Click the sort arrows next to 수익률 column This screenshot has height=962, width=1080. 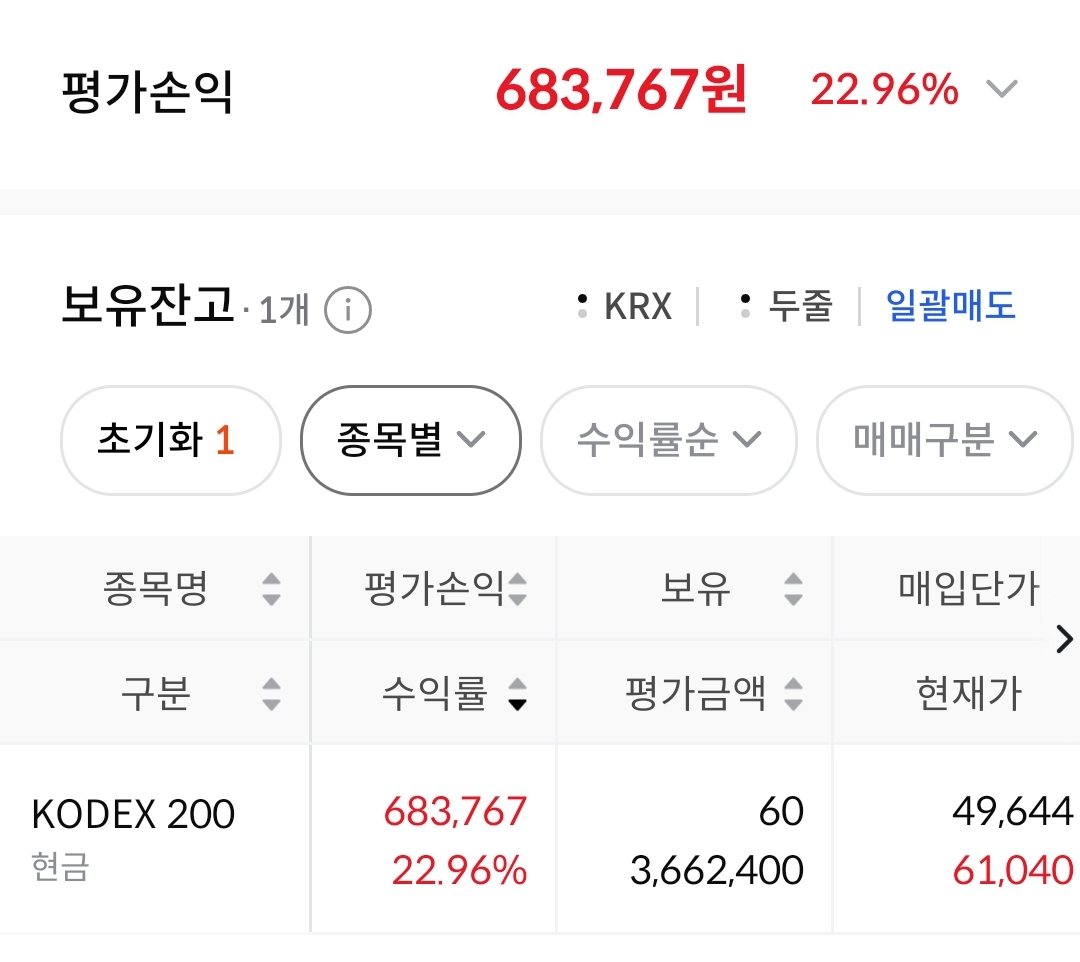tap(517, 693)
